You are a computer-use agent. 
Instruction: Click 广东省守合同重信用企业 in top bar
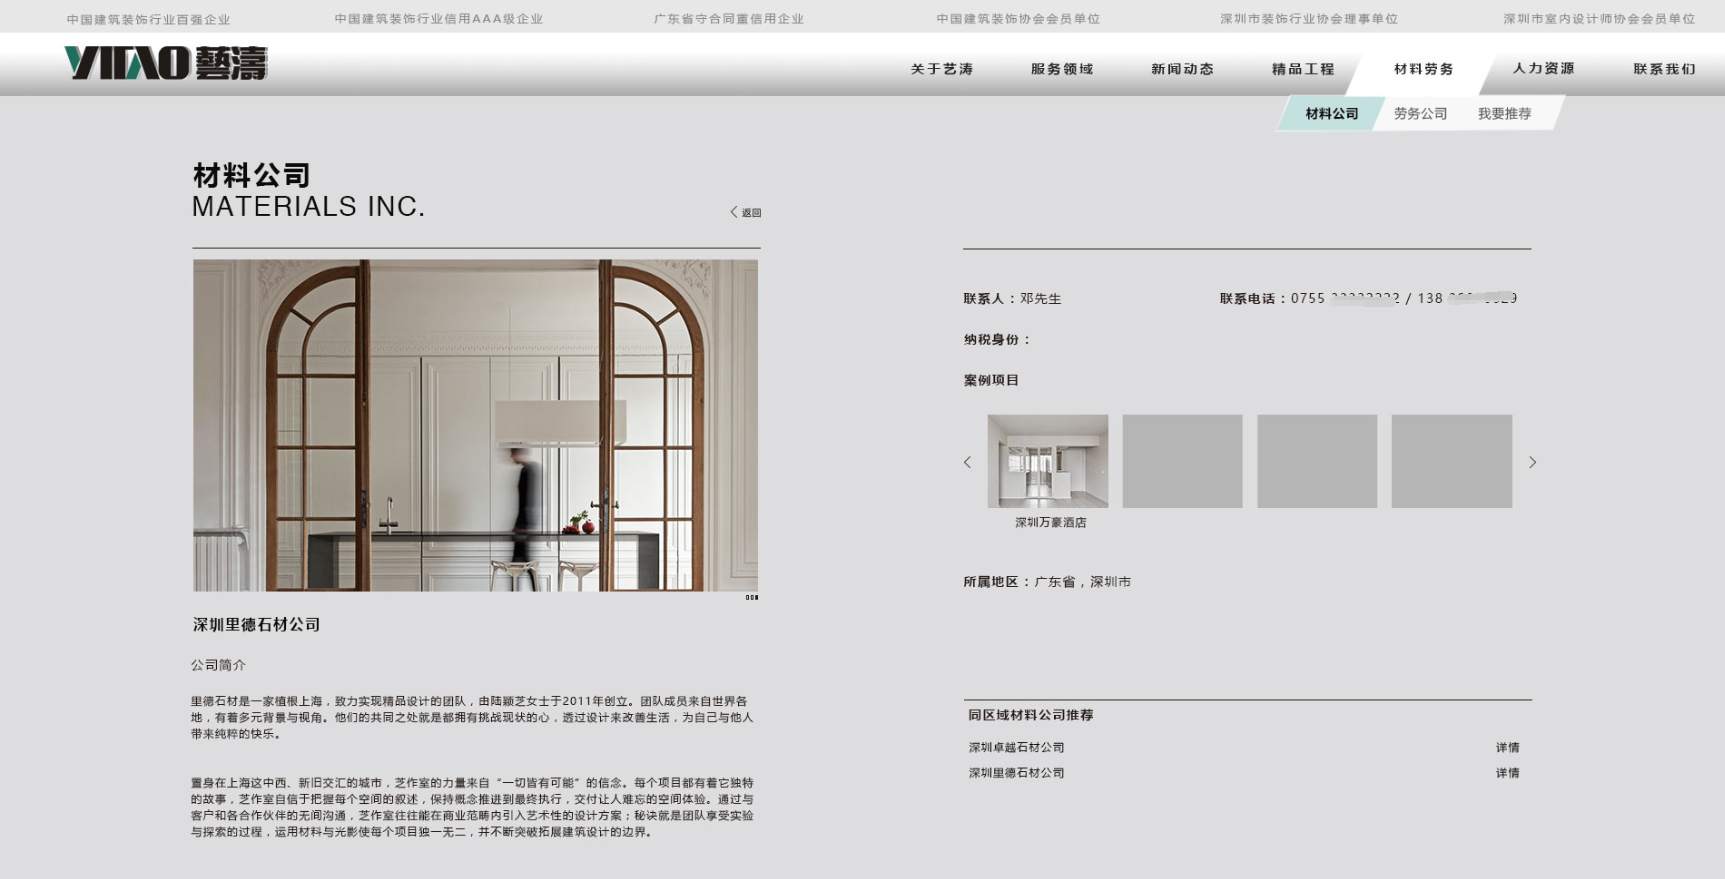tap(729, 19)
